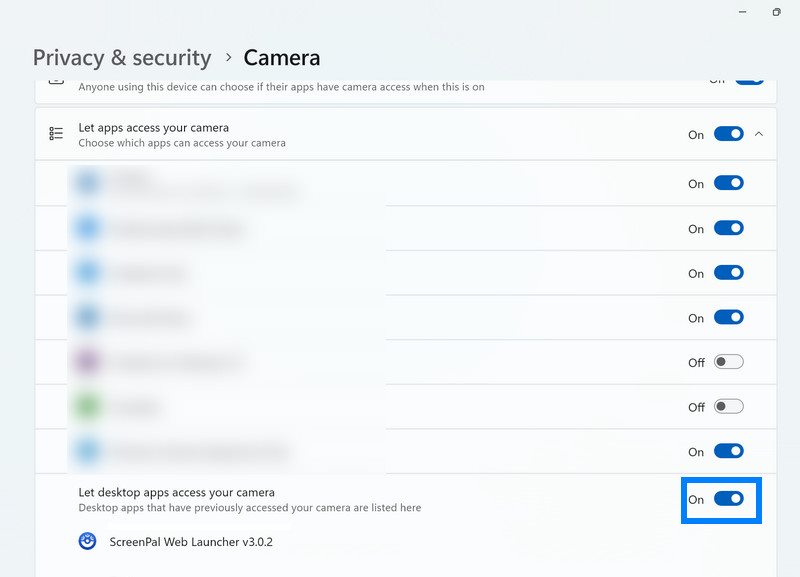Viewport: 800px width, 577px height.
Task: Toggle off Let apps access your camera
Action: [729, 134]
